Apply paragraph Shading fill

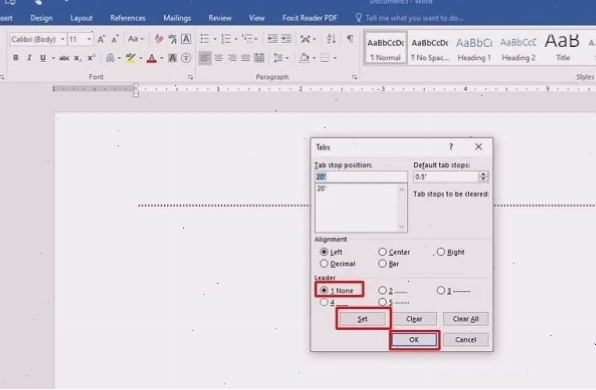pos(304,58)
